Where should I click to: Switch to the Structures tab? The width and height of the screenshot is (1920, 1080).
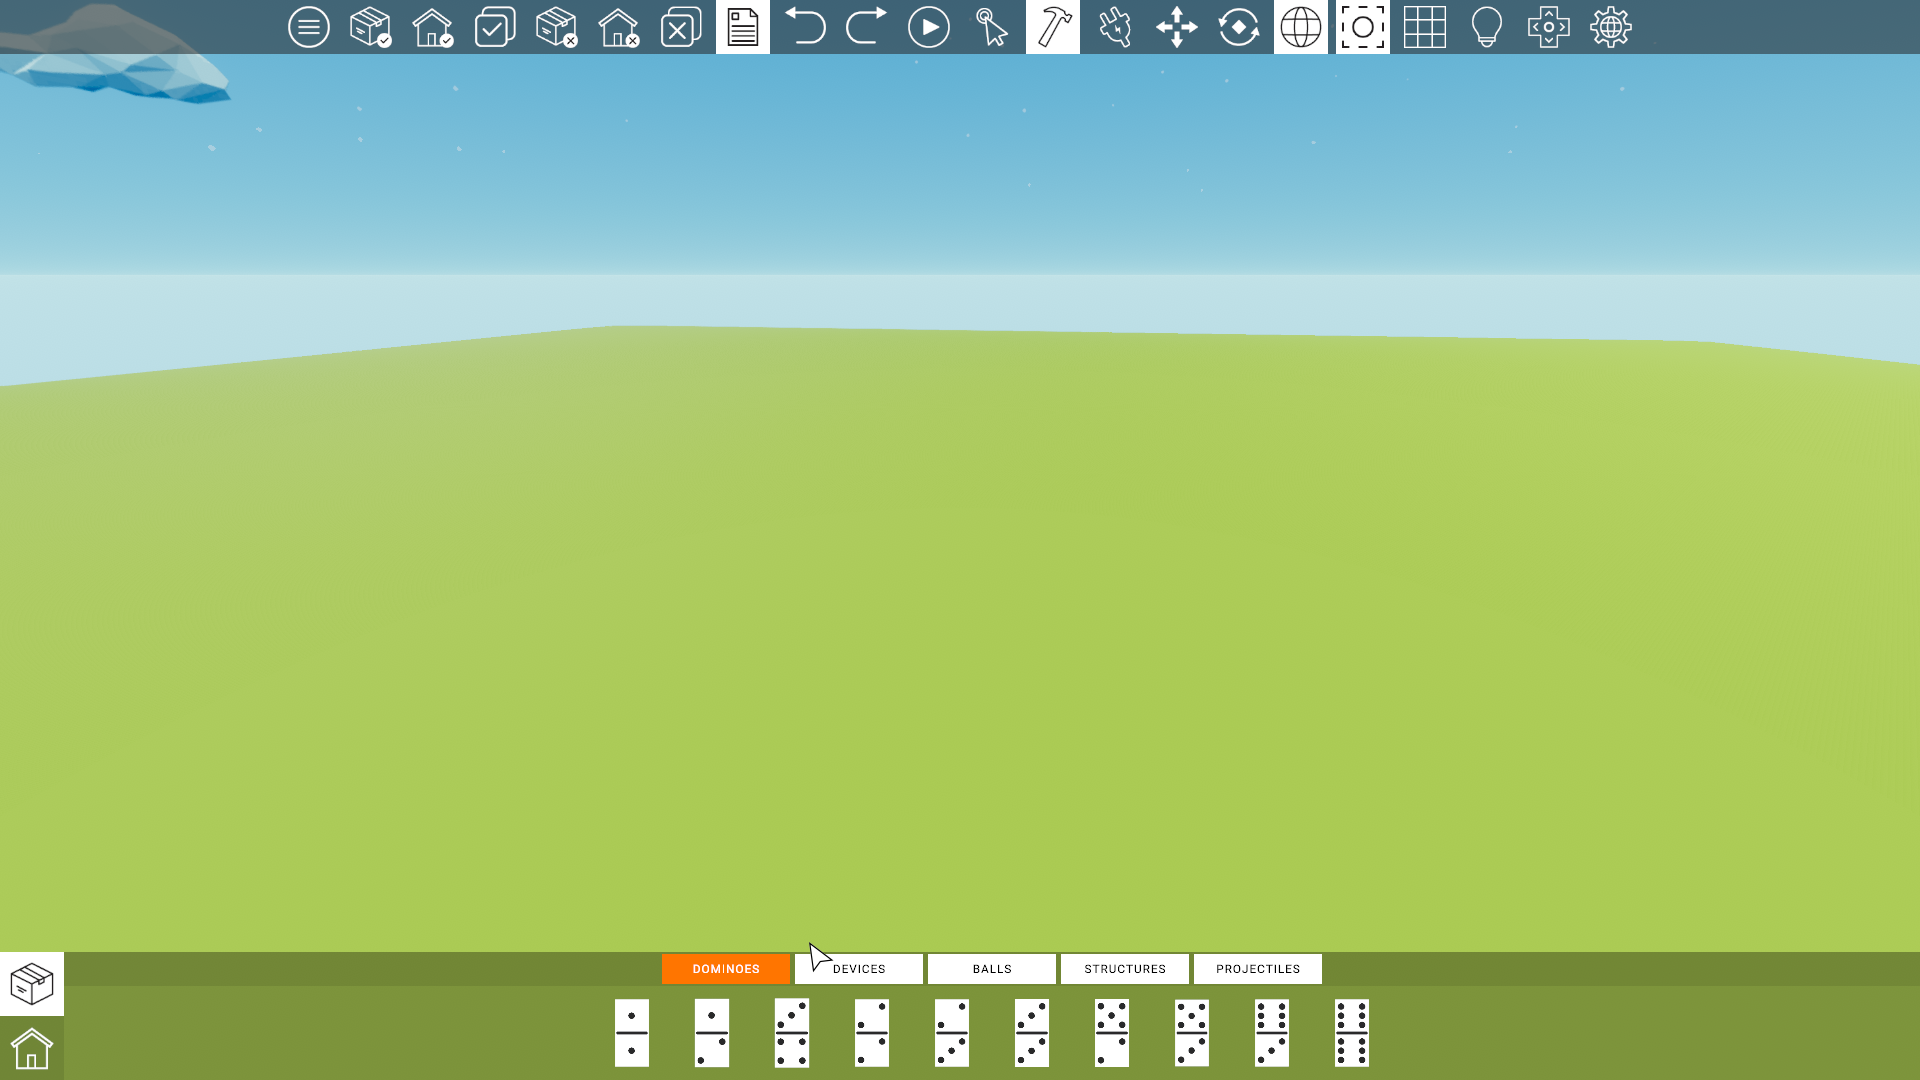tap(1125, 969)
